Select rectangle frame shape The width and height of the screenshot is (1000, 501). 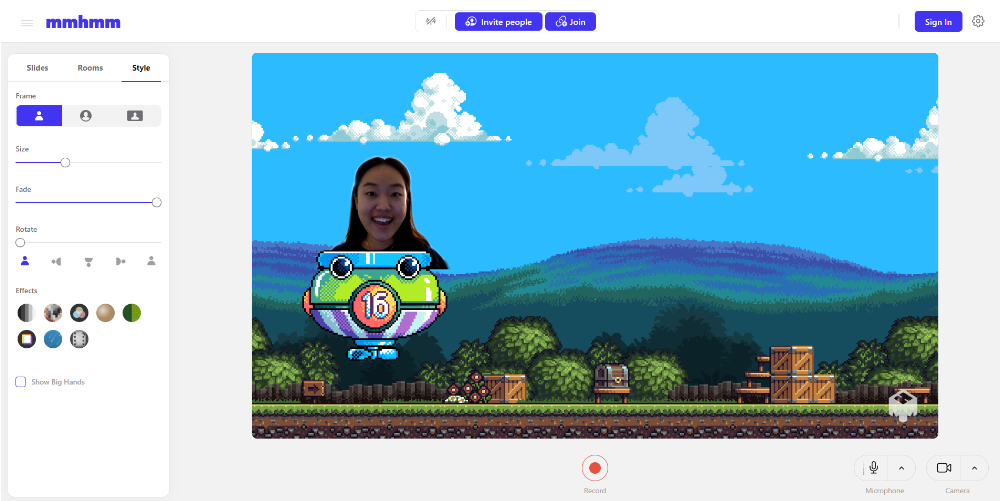[x=135, y=116]
